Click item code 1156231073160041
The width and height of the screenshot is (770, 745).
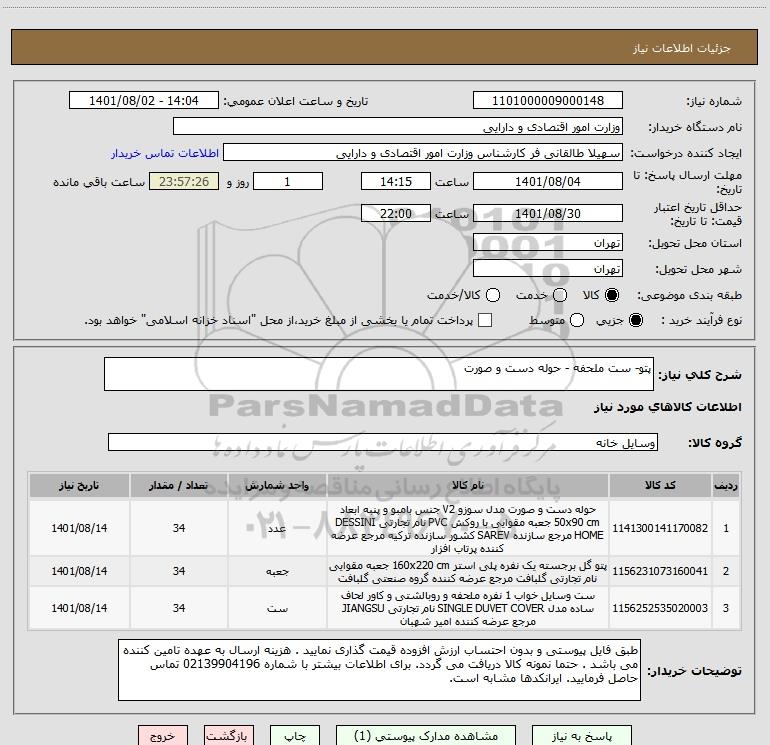click(660, 571)
